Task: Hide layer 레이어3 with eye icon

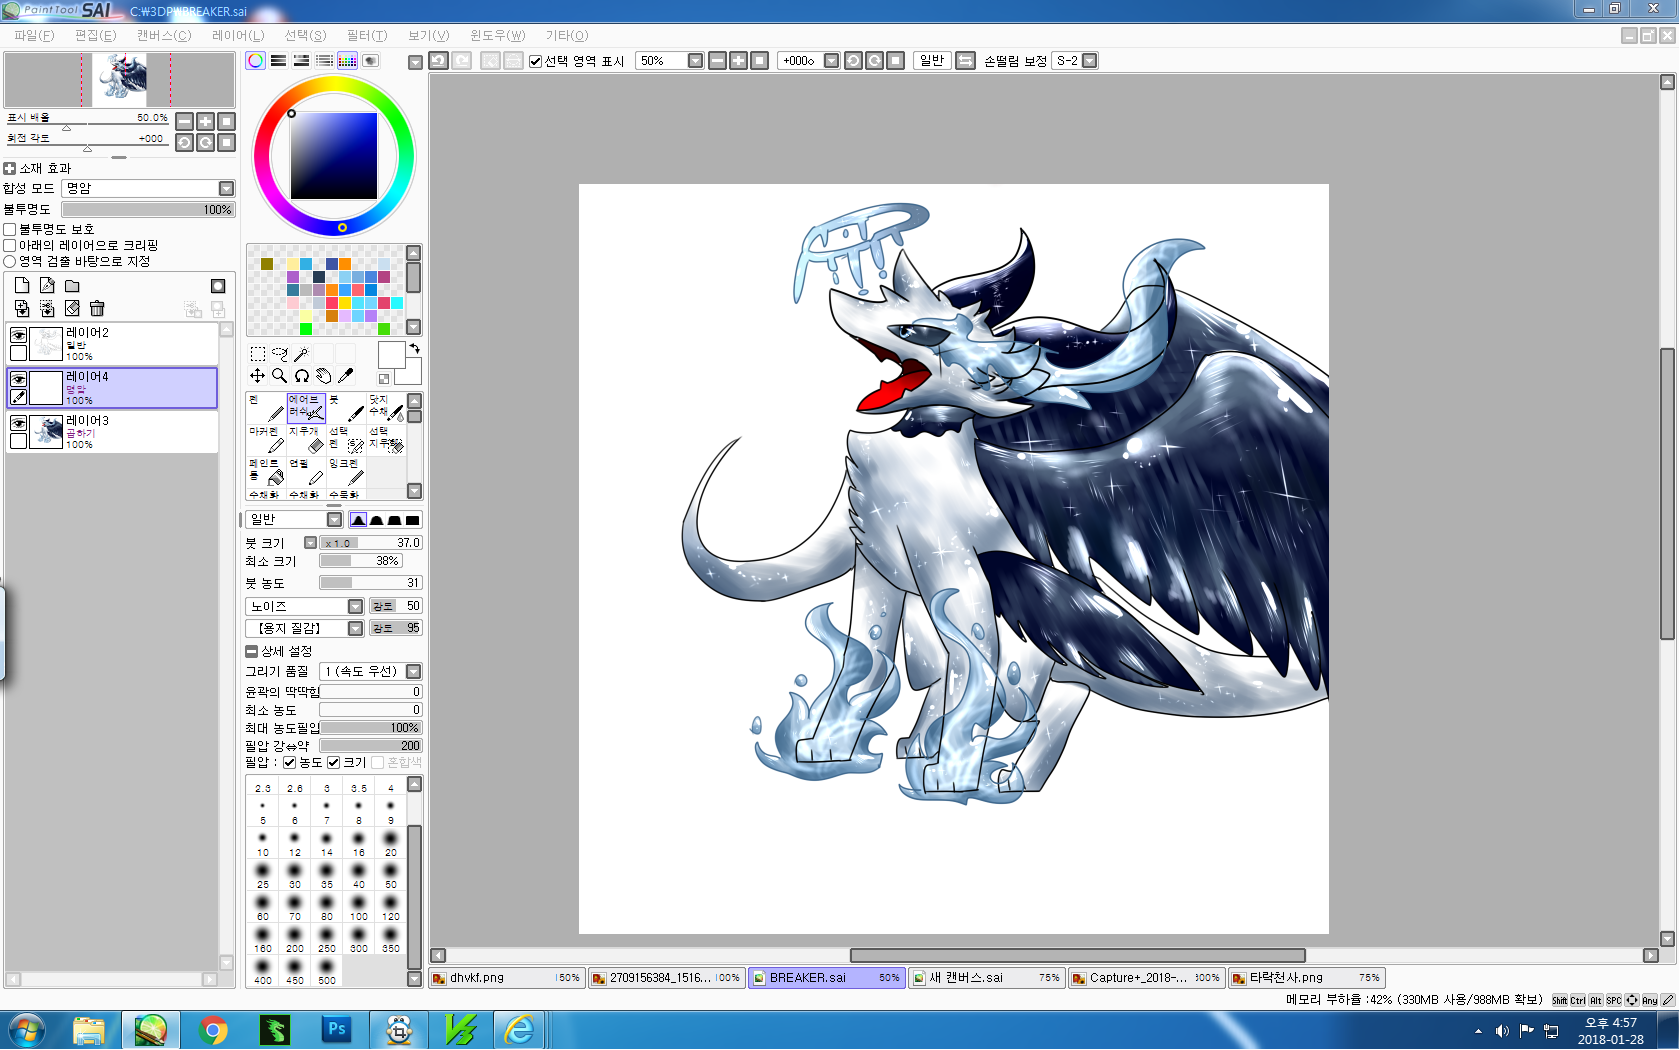Action: (x=18, y=423)
